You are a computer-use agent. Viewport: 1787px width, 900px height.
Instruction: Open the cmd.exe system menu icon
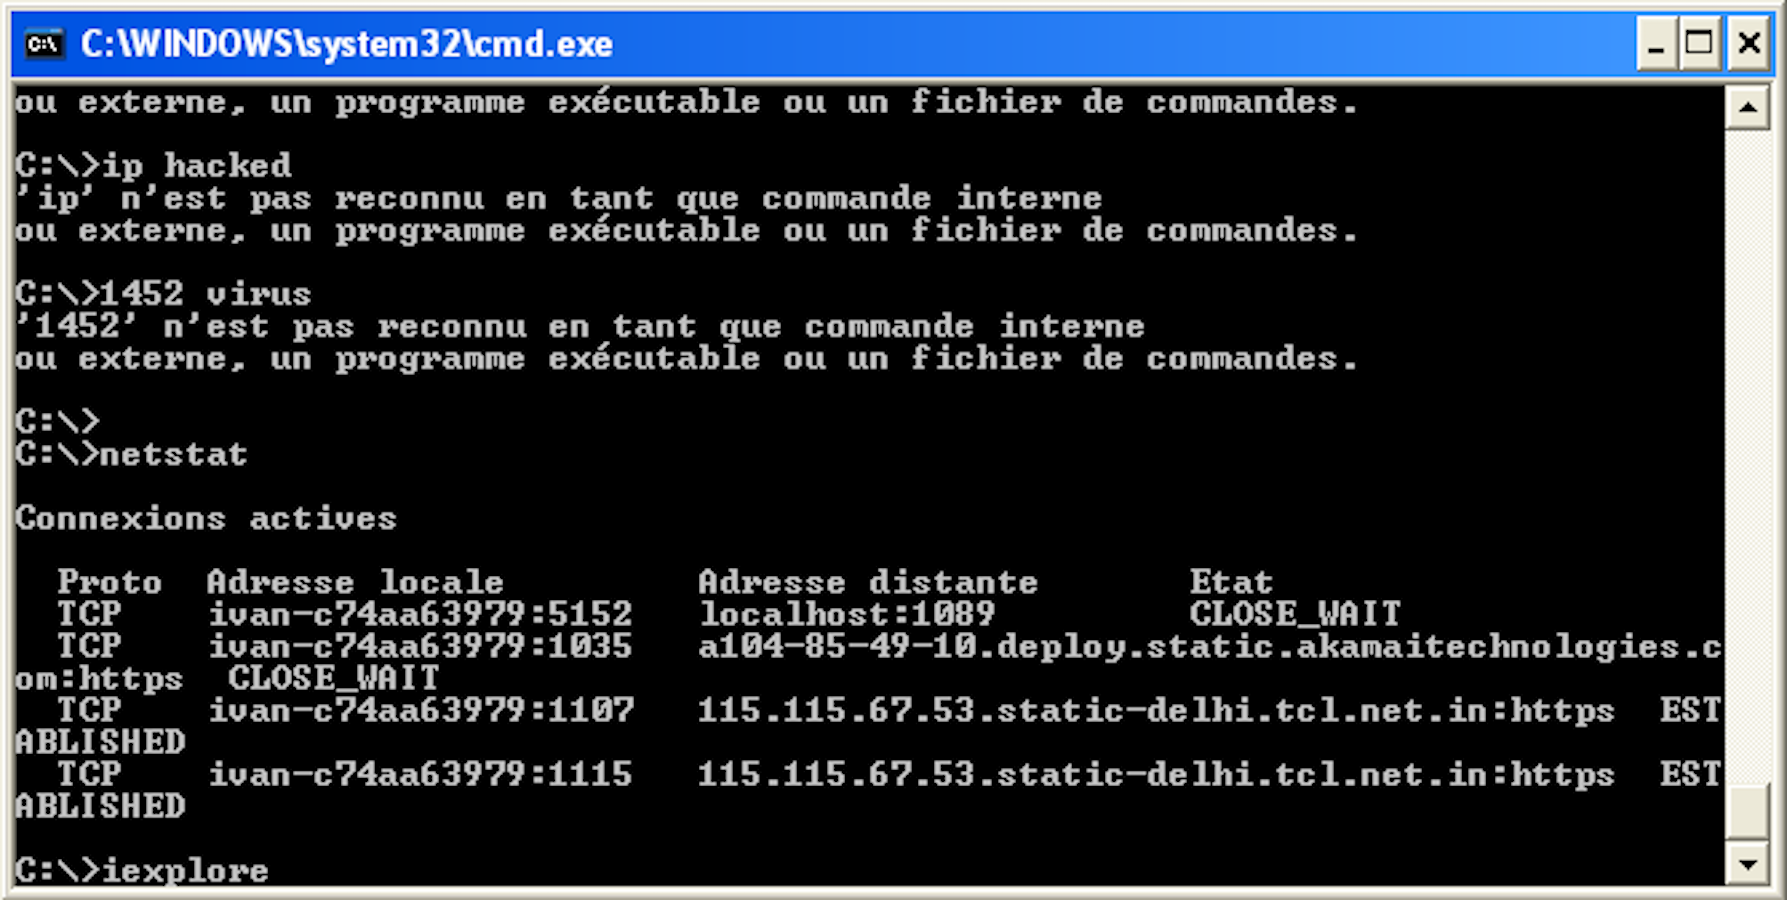[43, 44]
